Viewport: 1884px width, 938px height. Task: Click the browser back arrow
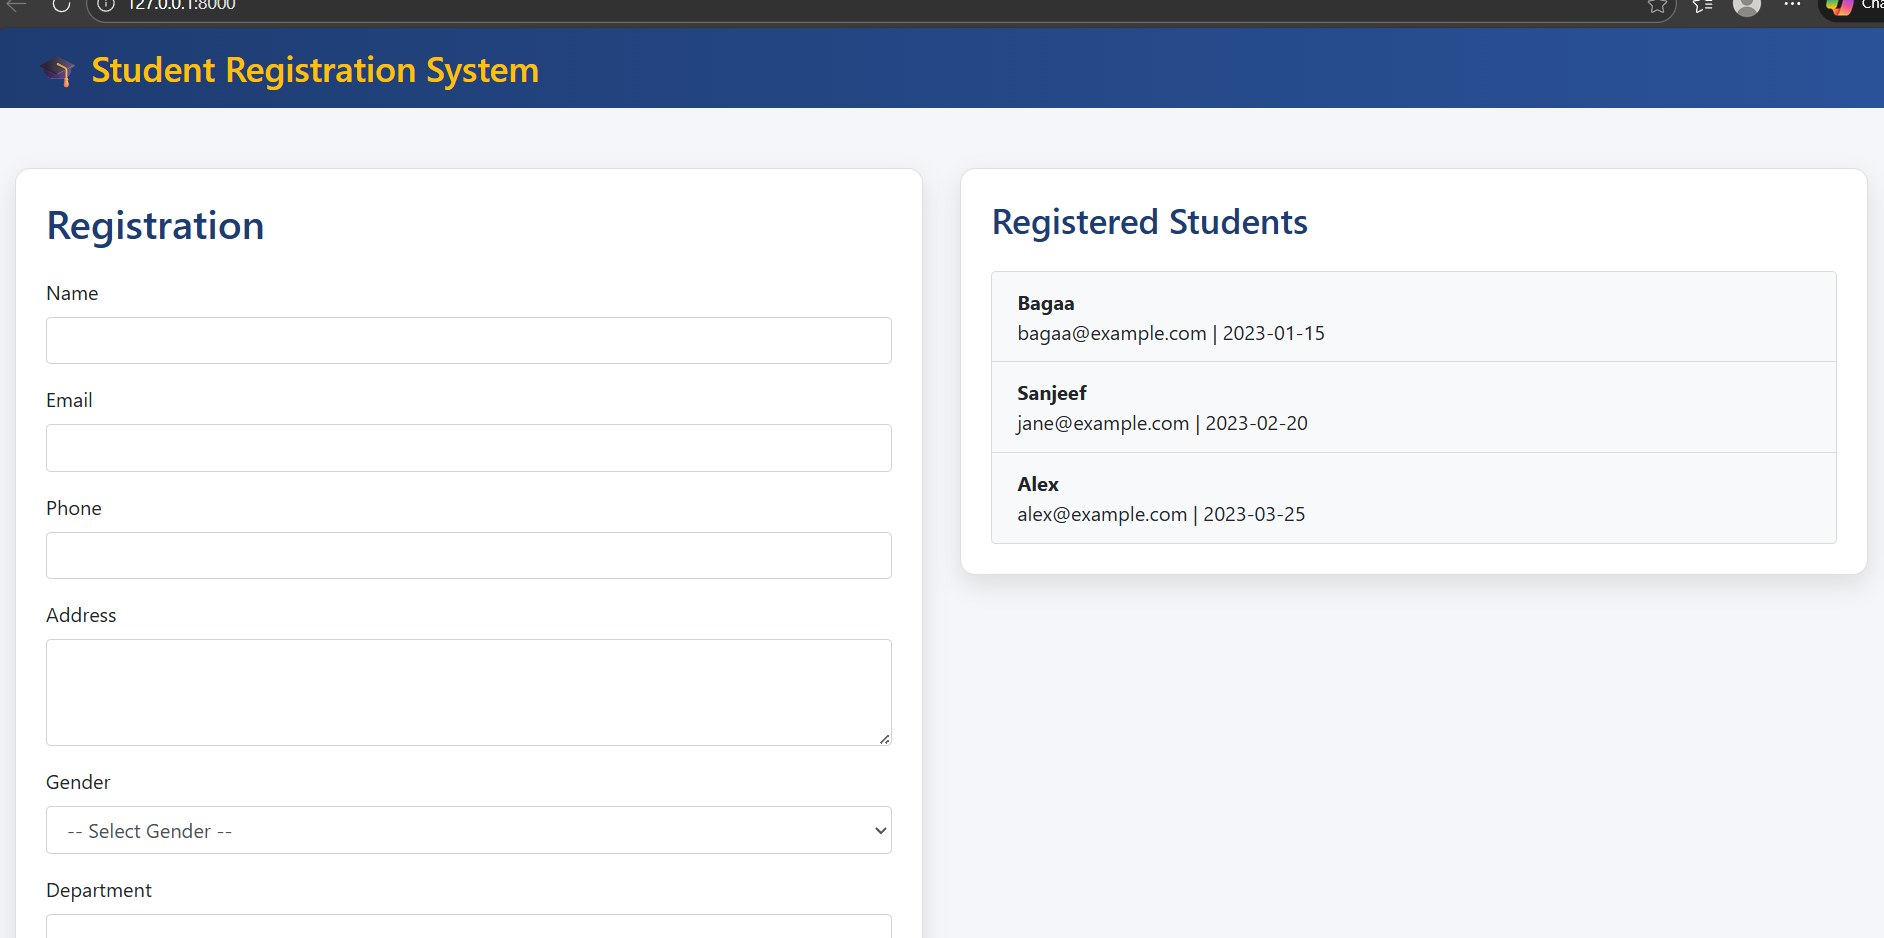pyautogui.click(x=17, y=5)
